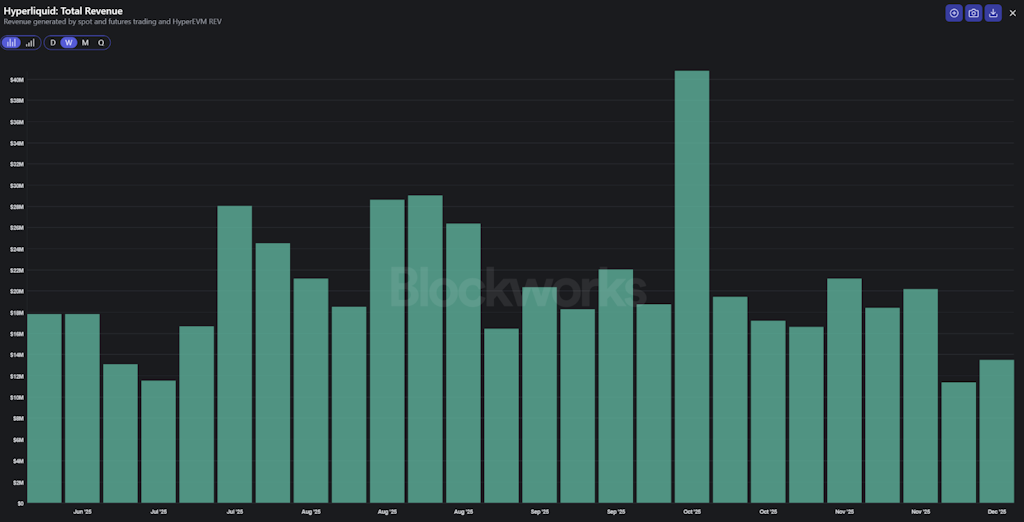Click the Dec '25 x-axis label
The height and width of the screenshot is (522, 1024).
click(996, 512)
